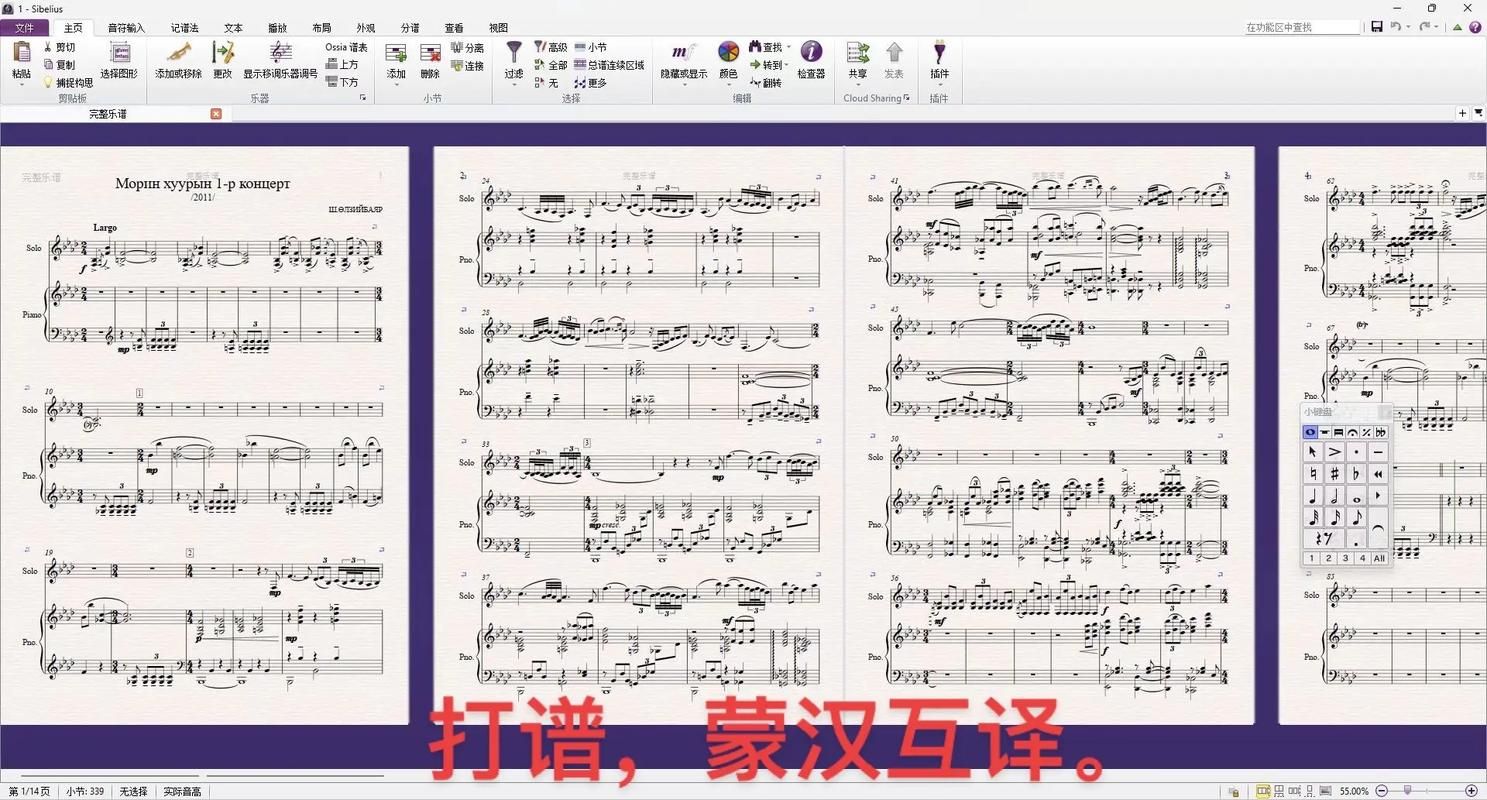
Task: Click the 全部 select all button
Action: pos(551,65)
